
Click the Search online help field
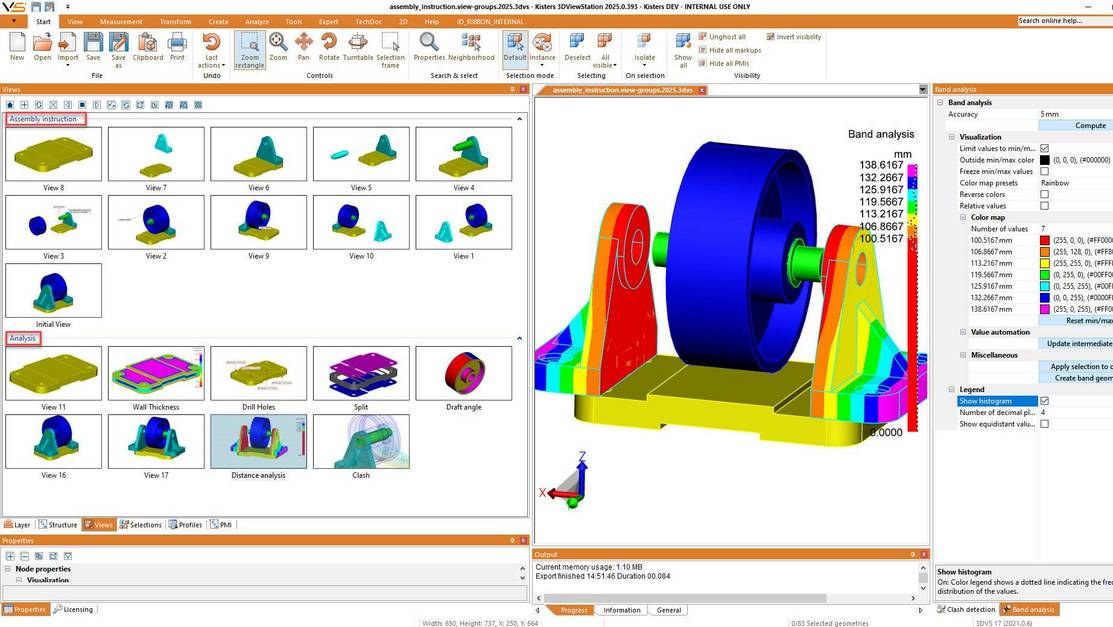[1065, 21]
